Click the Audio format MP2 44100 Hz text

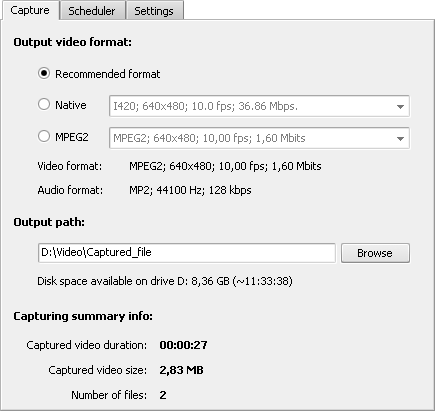pyautogui.click(x=190, y=190)
